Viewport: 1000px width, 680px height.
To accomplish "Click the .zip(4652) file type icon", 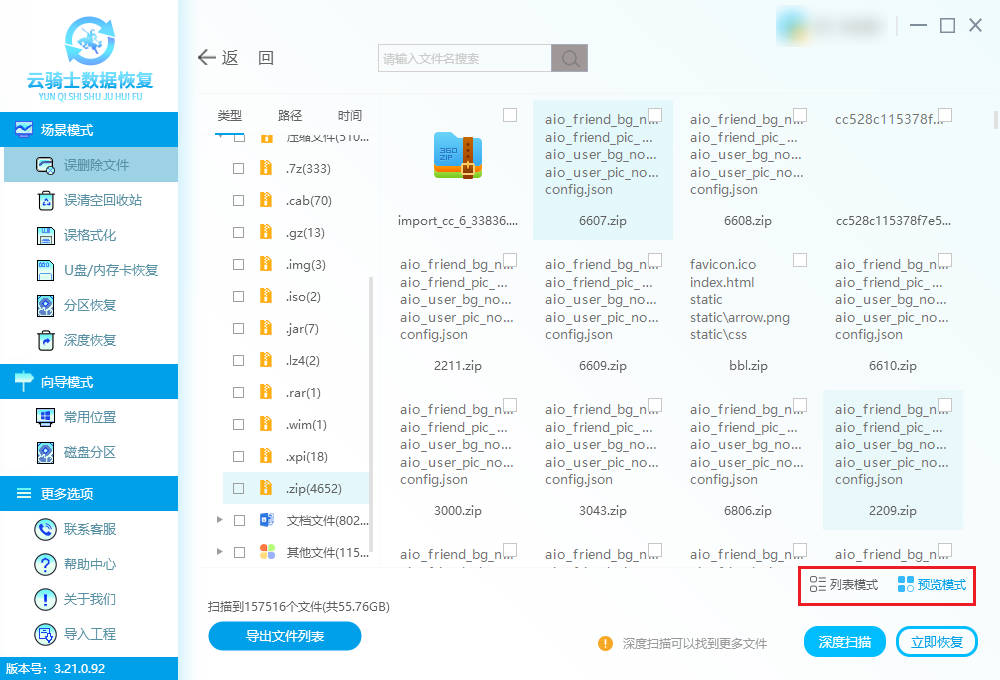I will coord(266,489).
